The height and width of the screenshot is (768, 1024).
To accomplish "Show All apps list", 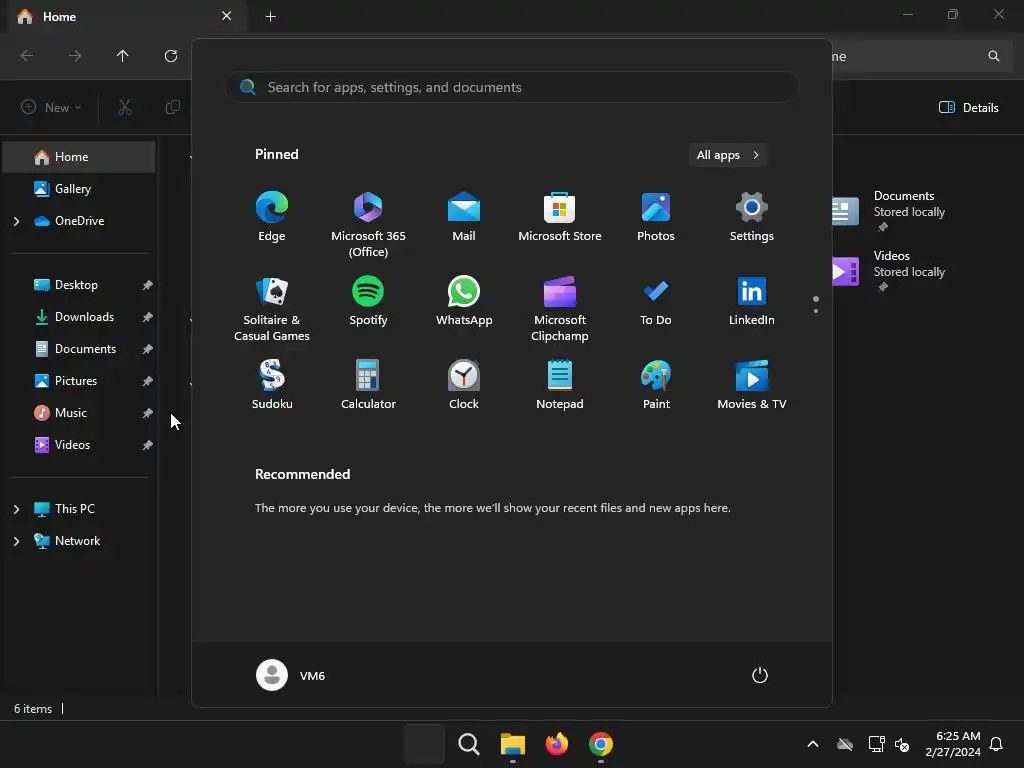I will (x=728, y=155).
